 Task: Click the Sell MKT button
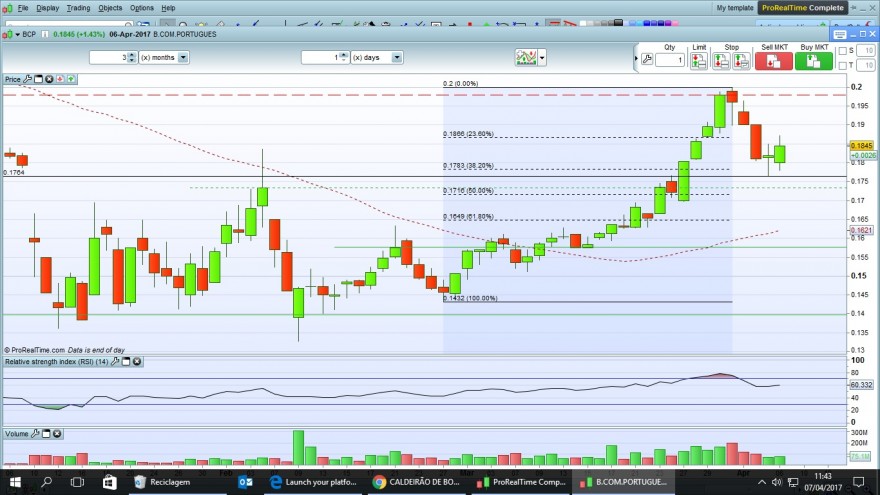(x=773, y=61)
